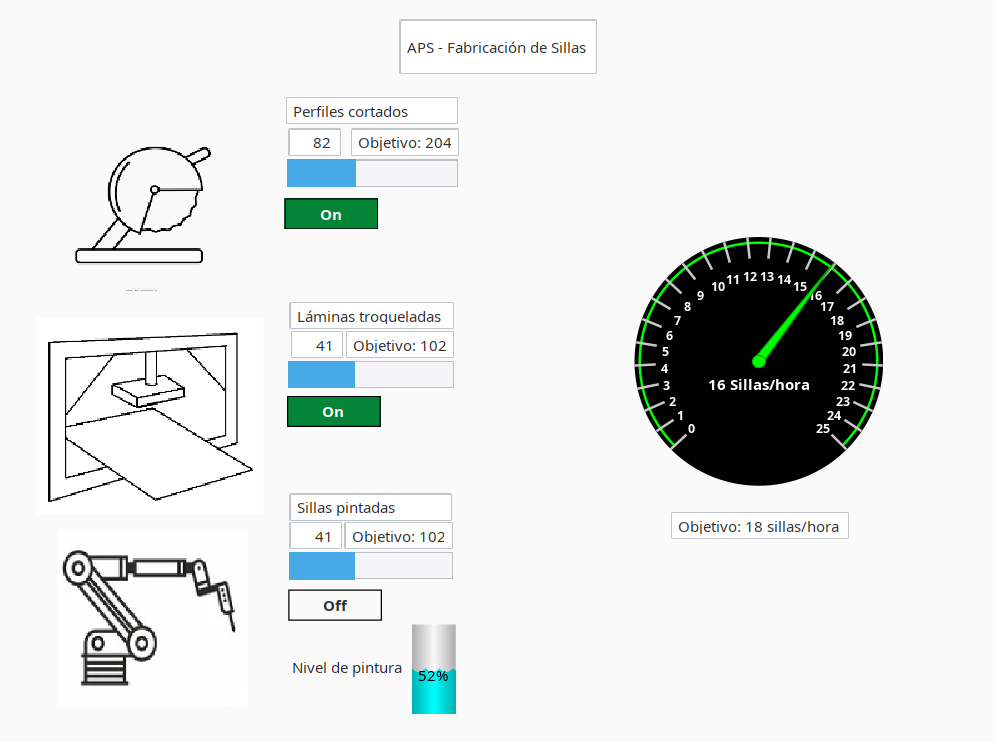Click the Perfiles cortados progress bar
The image size is (996, 742).
(x=371, y=172)
